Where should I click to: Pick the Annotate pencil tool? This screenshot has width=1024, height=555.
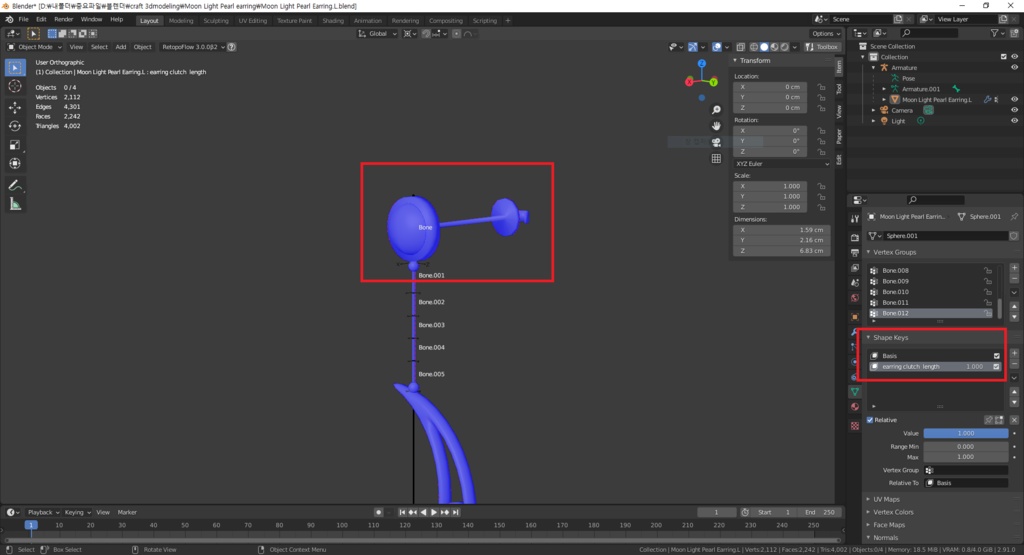click(15, 185)
